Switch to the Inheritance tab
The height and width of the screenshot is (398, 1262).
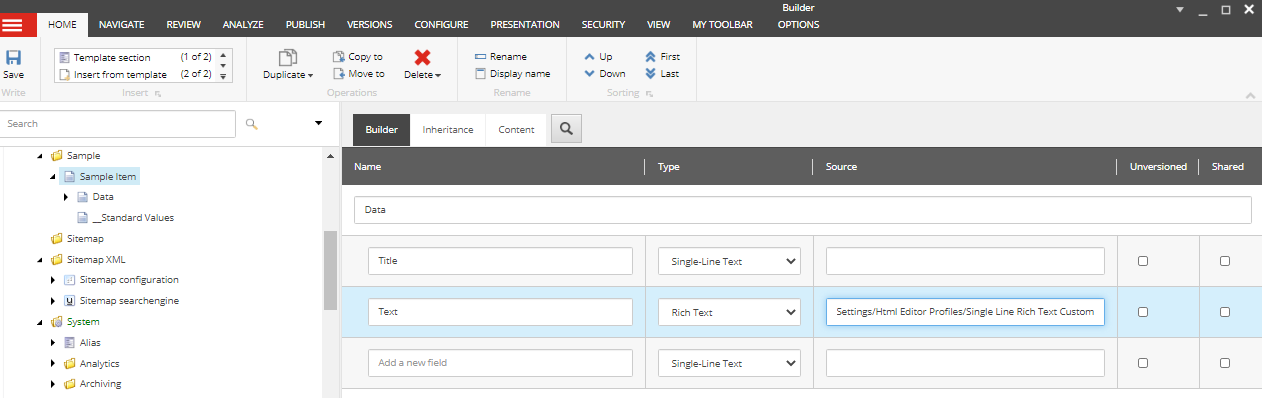tap(448, 130)
